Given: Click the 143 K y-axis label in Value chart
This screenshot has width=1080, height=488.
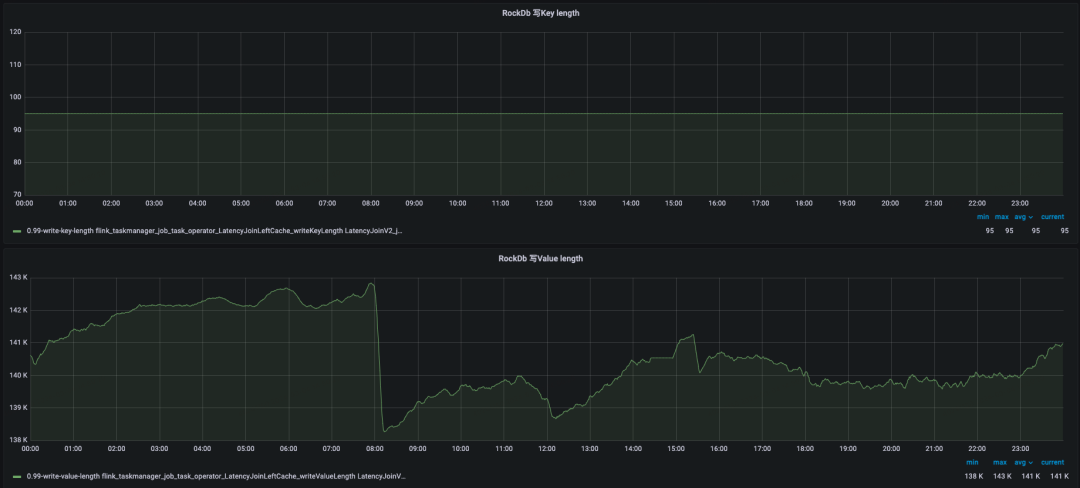Looking at the screenshot, I should (x=18, y=277).
